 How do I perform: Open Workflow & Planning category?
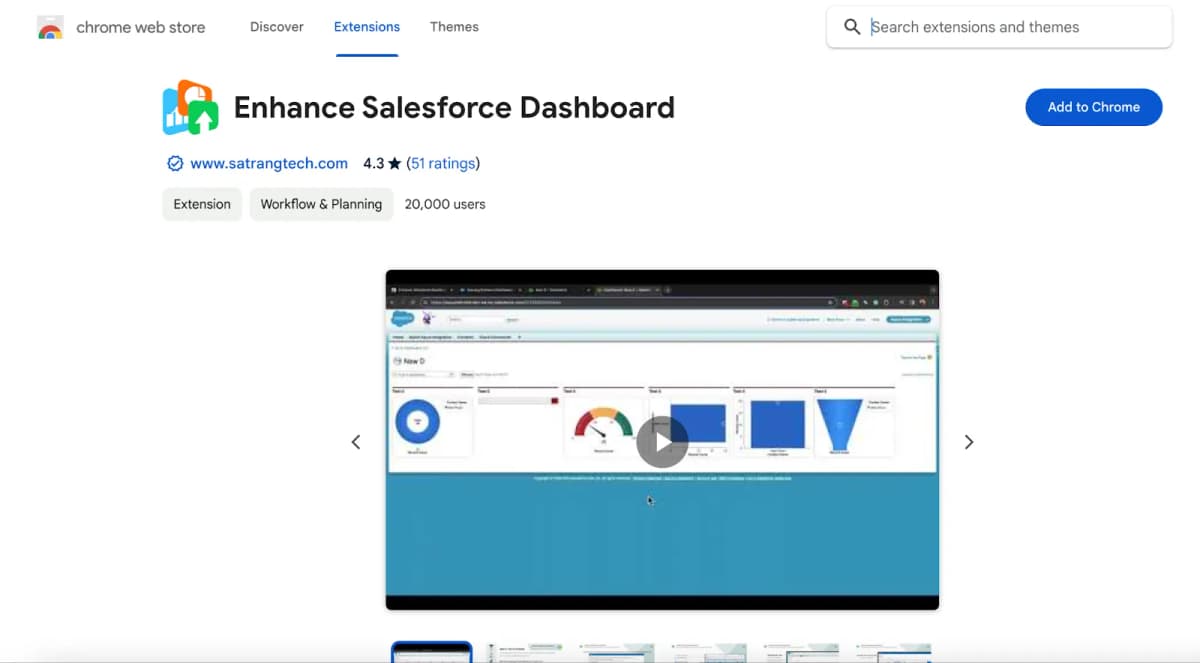coord(321,204)
